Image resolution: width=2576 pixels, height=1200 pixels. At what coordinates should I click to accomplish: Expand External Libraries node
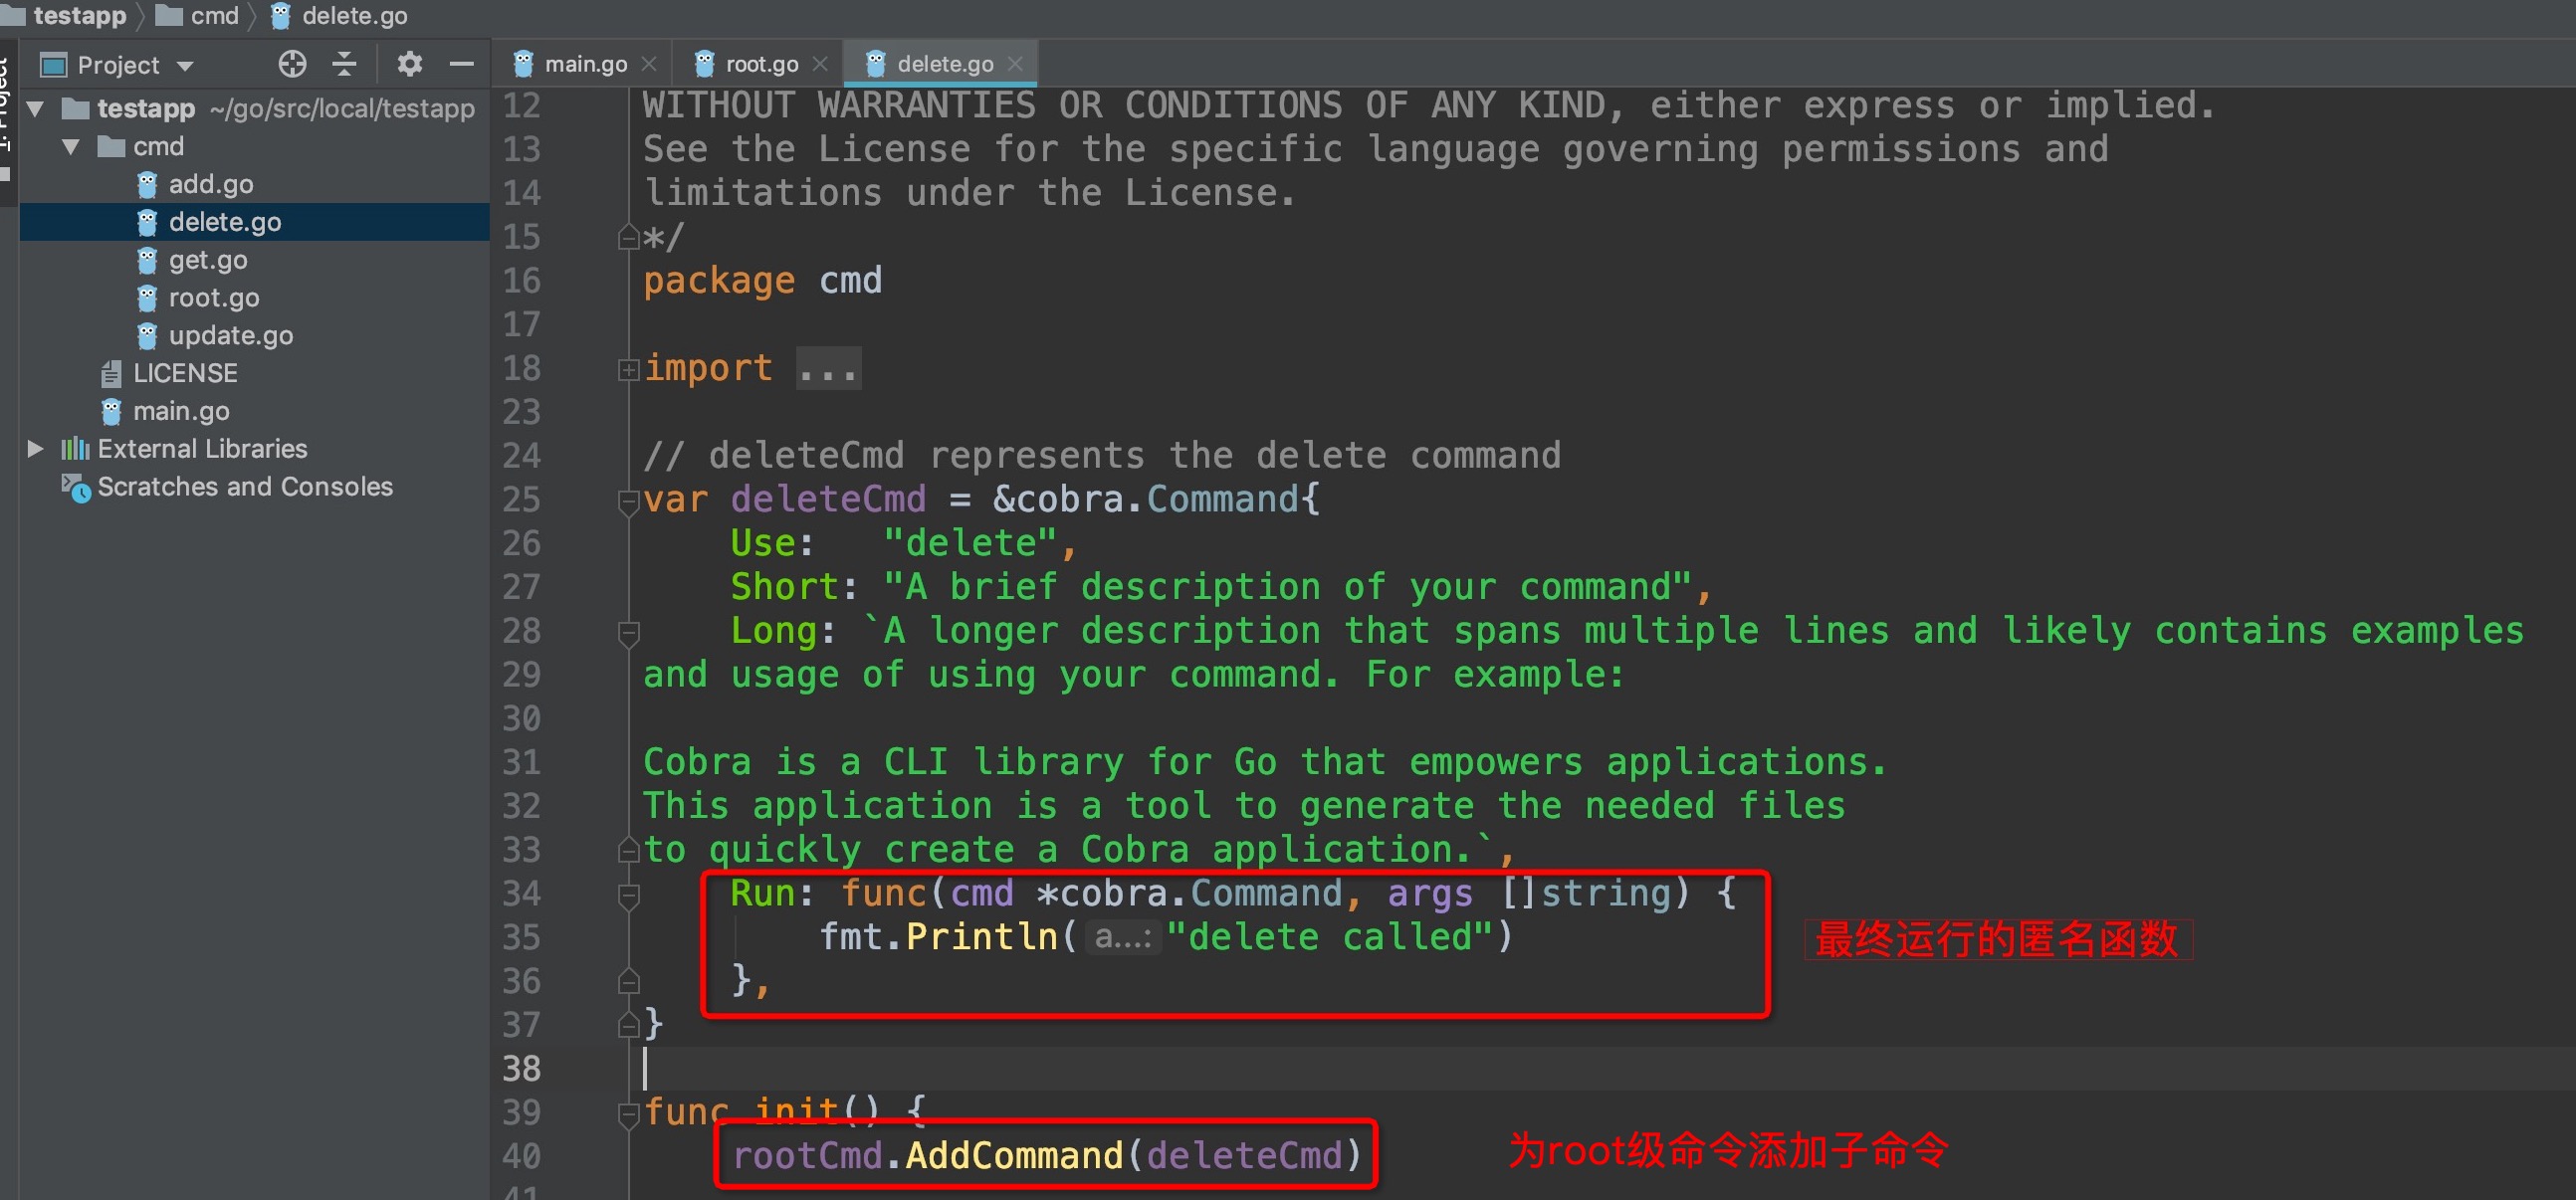point(36,449)
